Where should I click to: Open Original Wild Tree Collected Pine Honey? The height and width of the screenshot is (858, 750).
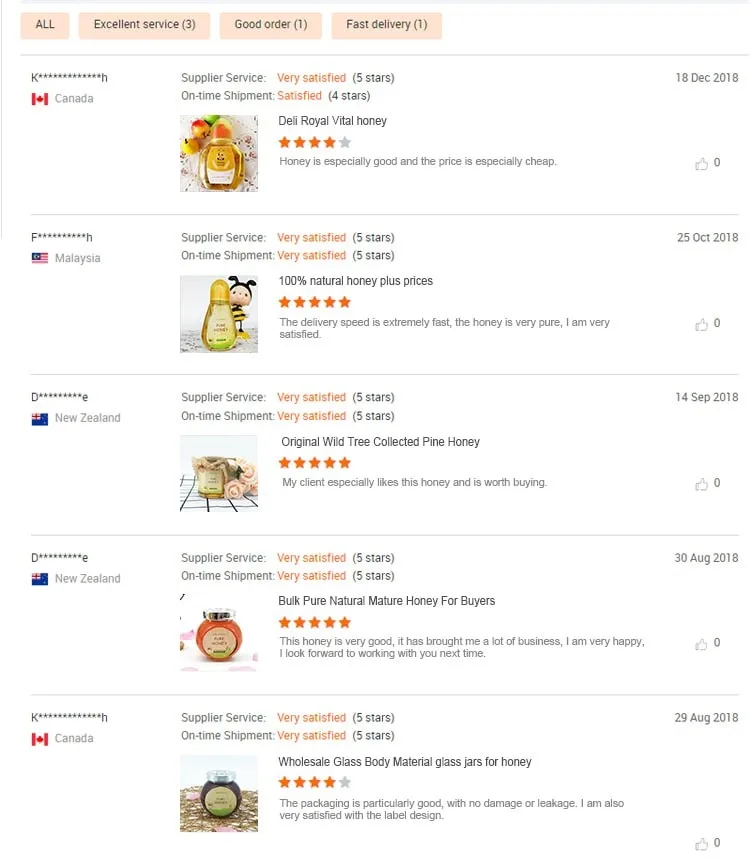pos(380,442)
